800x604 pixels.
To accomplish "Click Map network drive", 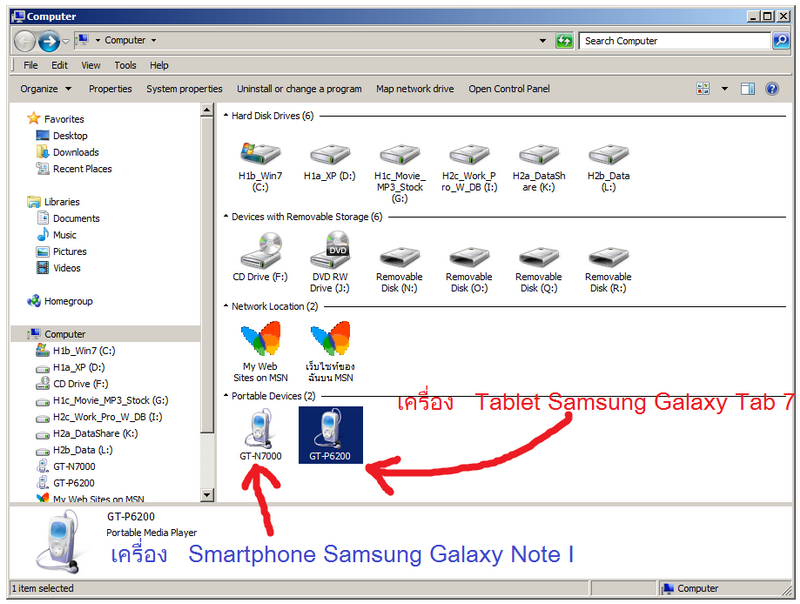I will [415, 89].
